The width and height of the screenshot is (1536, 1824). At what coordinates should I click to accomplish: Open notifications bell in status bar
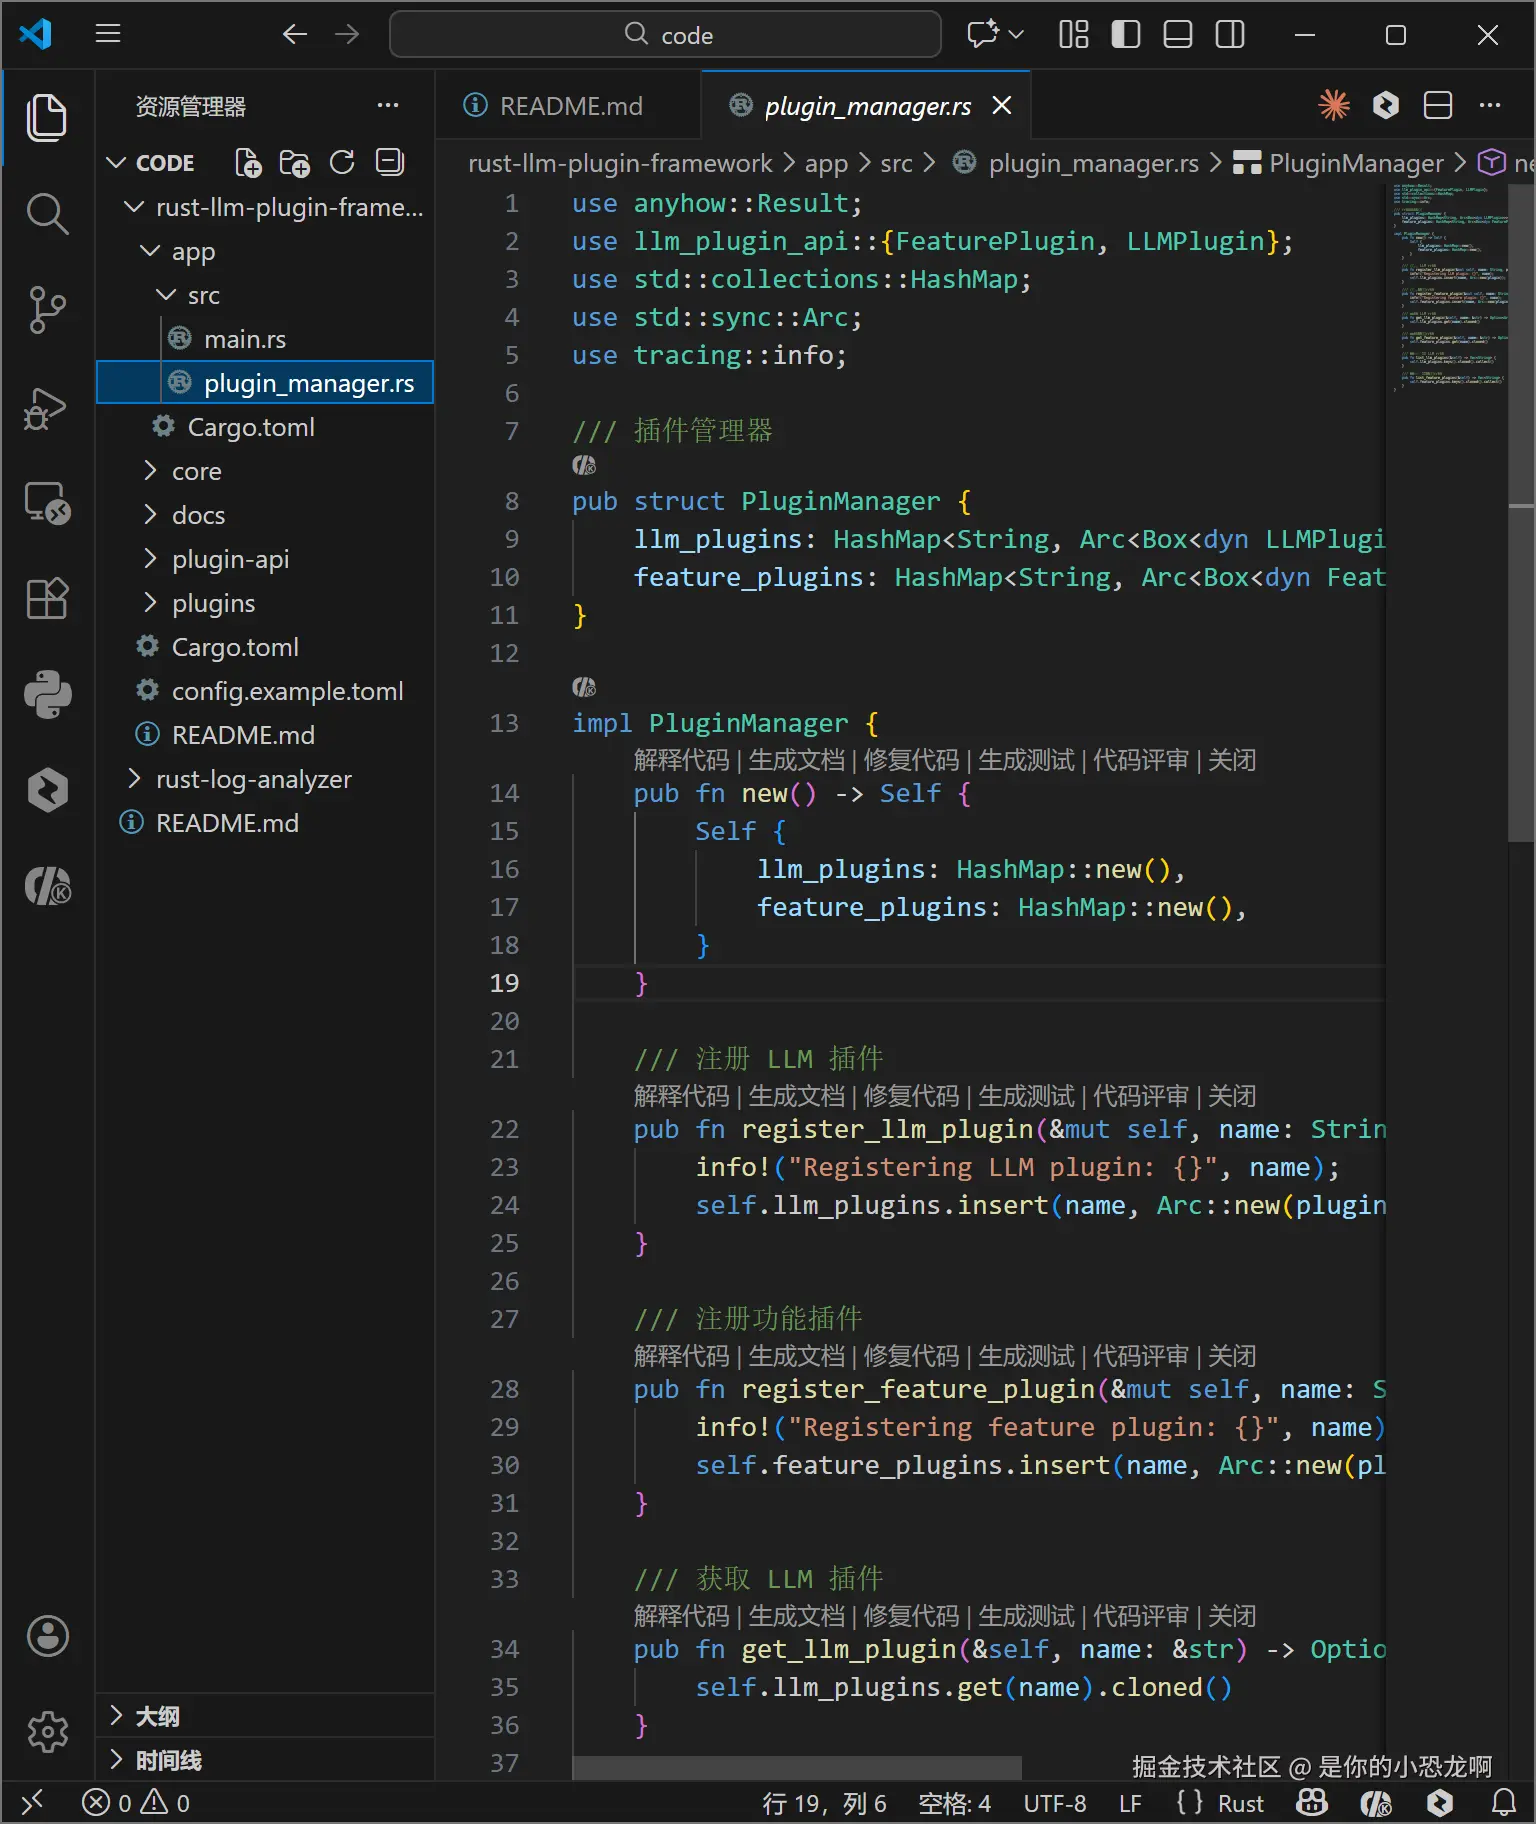coord(1503,1802)
